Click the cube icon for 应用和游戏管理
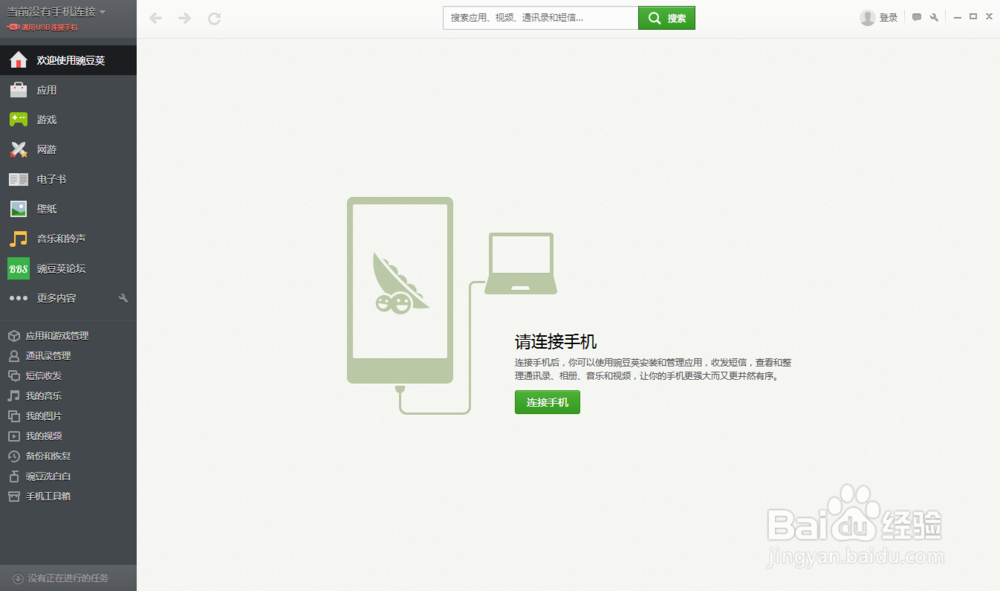This screenshot has height=591, width=1000. click(14, 335)
